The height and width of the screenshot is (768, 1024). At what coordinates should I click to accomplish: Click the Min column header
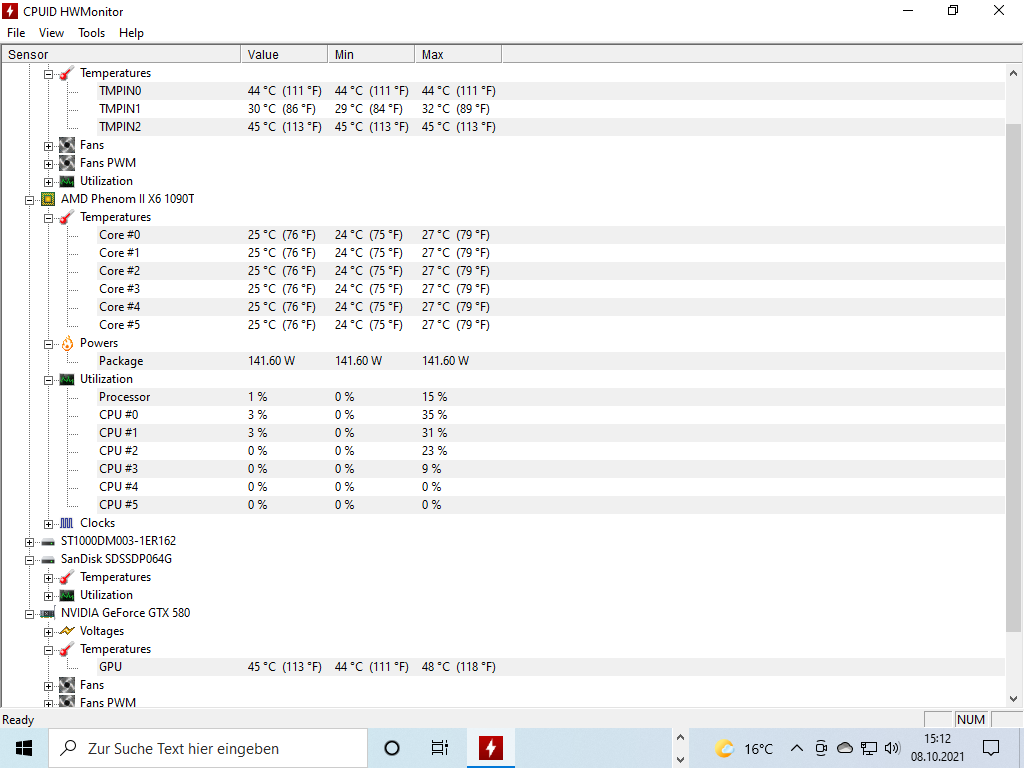[x=371, y=54]
